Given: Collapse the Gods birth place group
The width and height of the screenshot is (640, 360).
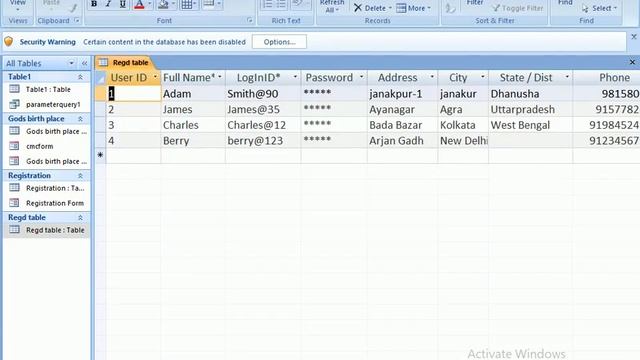Looking at the screenshot, I should [x=80, y=119].
